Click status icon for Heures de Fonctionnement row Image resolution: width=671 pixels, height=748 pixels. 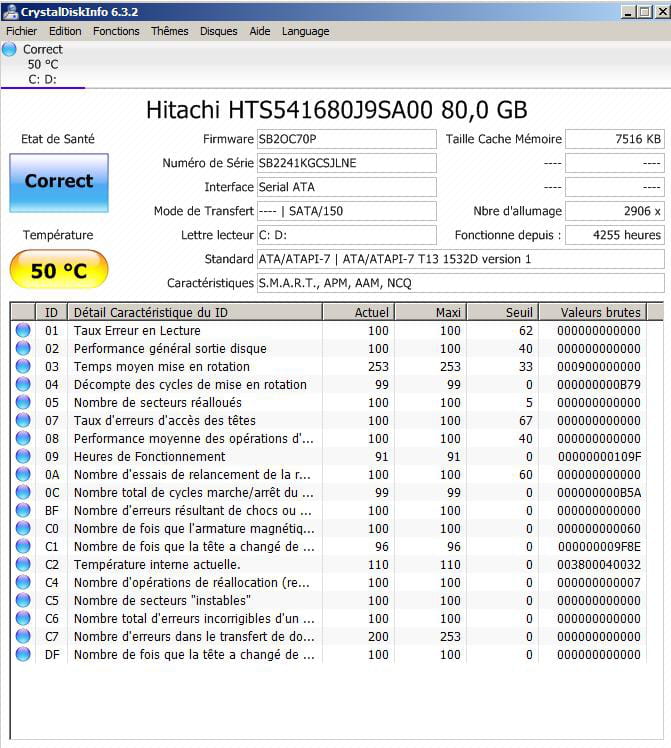pyautogui.click(x=23, y=457)
